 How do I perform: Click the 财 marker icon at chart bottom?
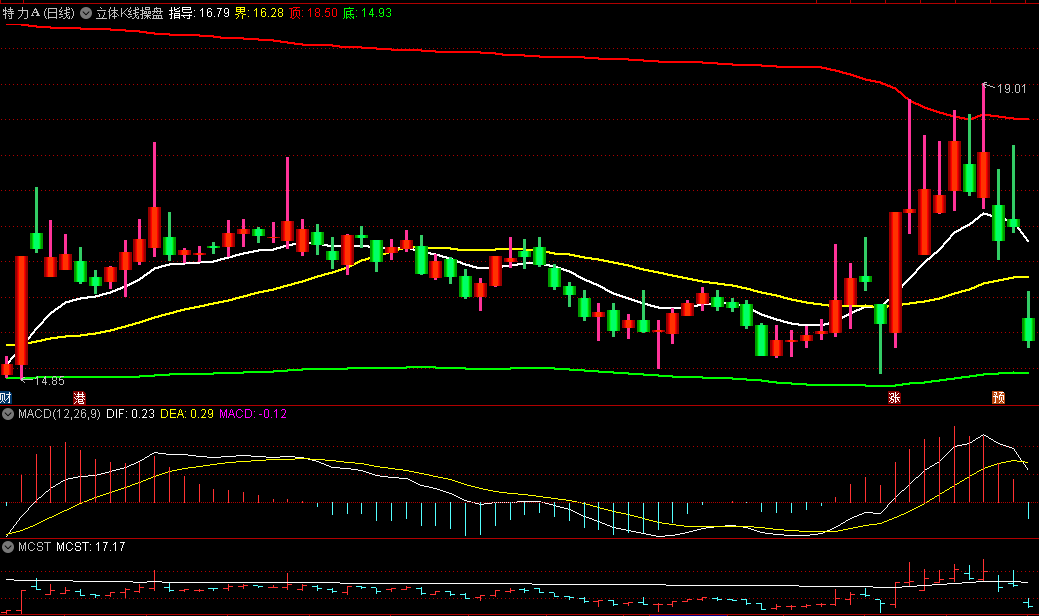pyautogui.click(x=5, y=398)
